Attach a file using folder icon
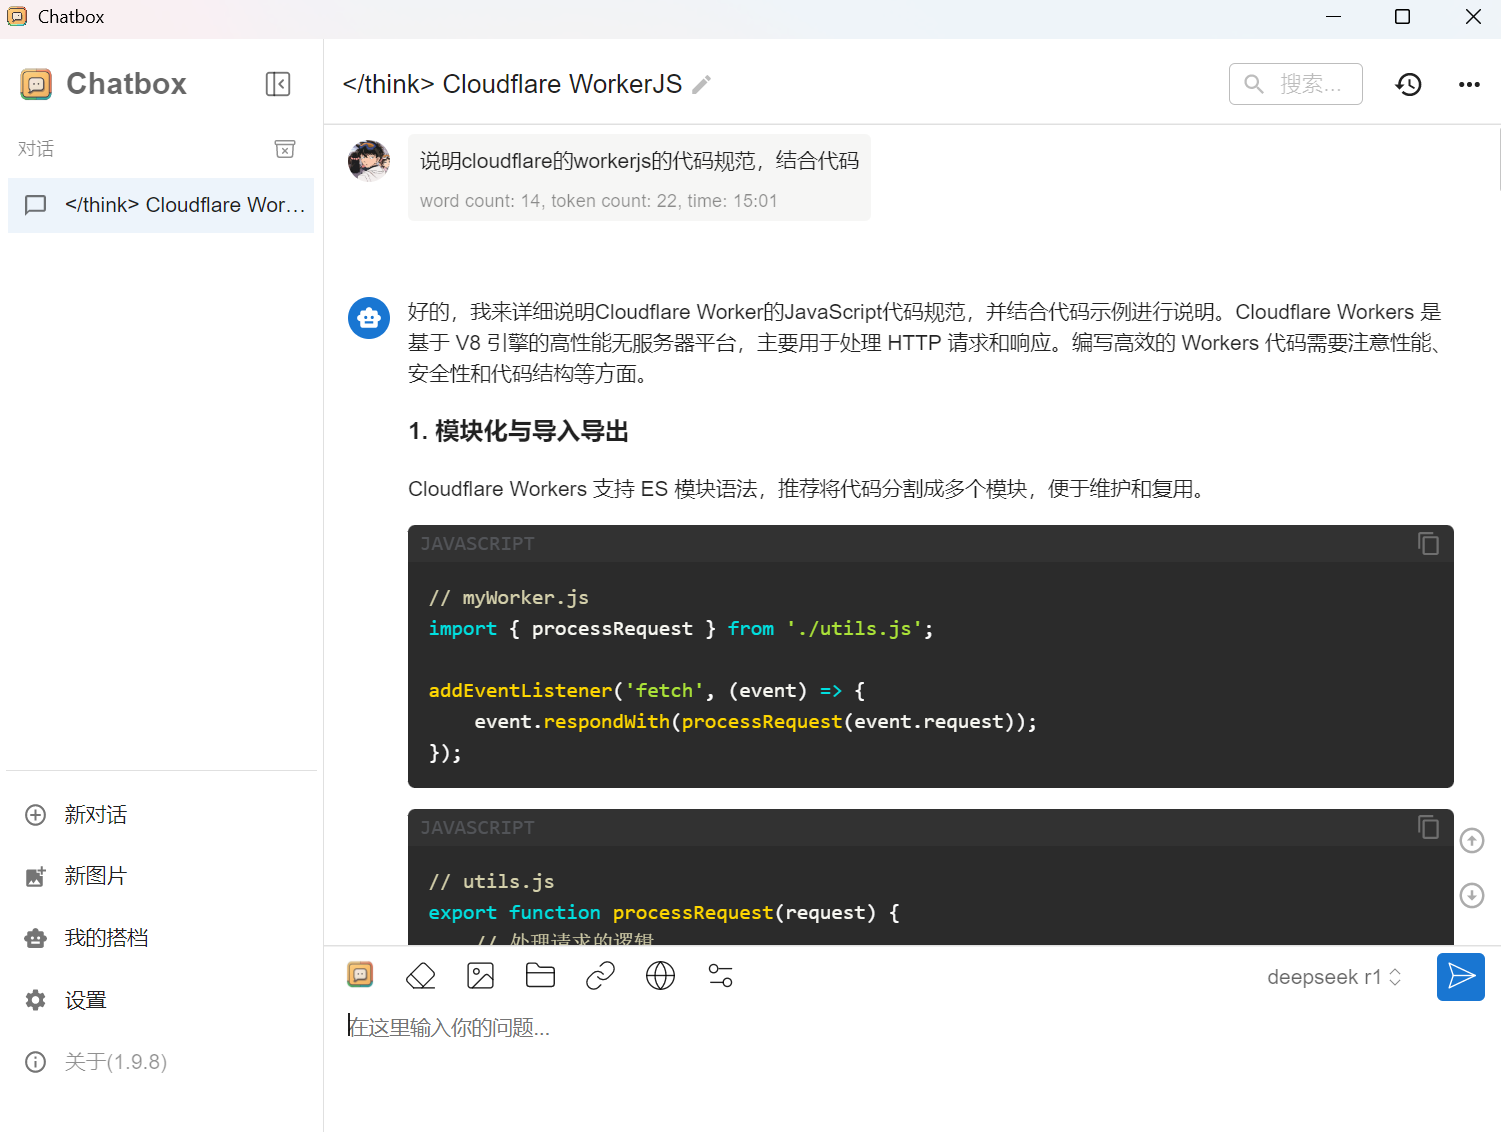1501x1132 pixels. [540, 975]
